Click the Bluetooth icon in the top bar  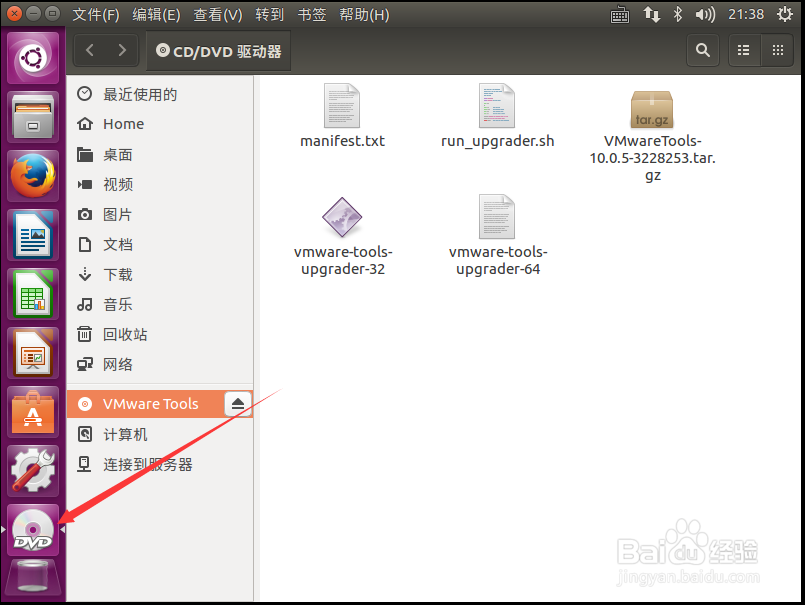coord(677,14)
